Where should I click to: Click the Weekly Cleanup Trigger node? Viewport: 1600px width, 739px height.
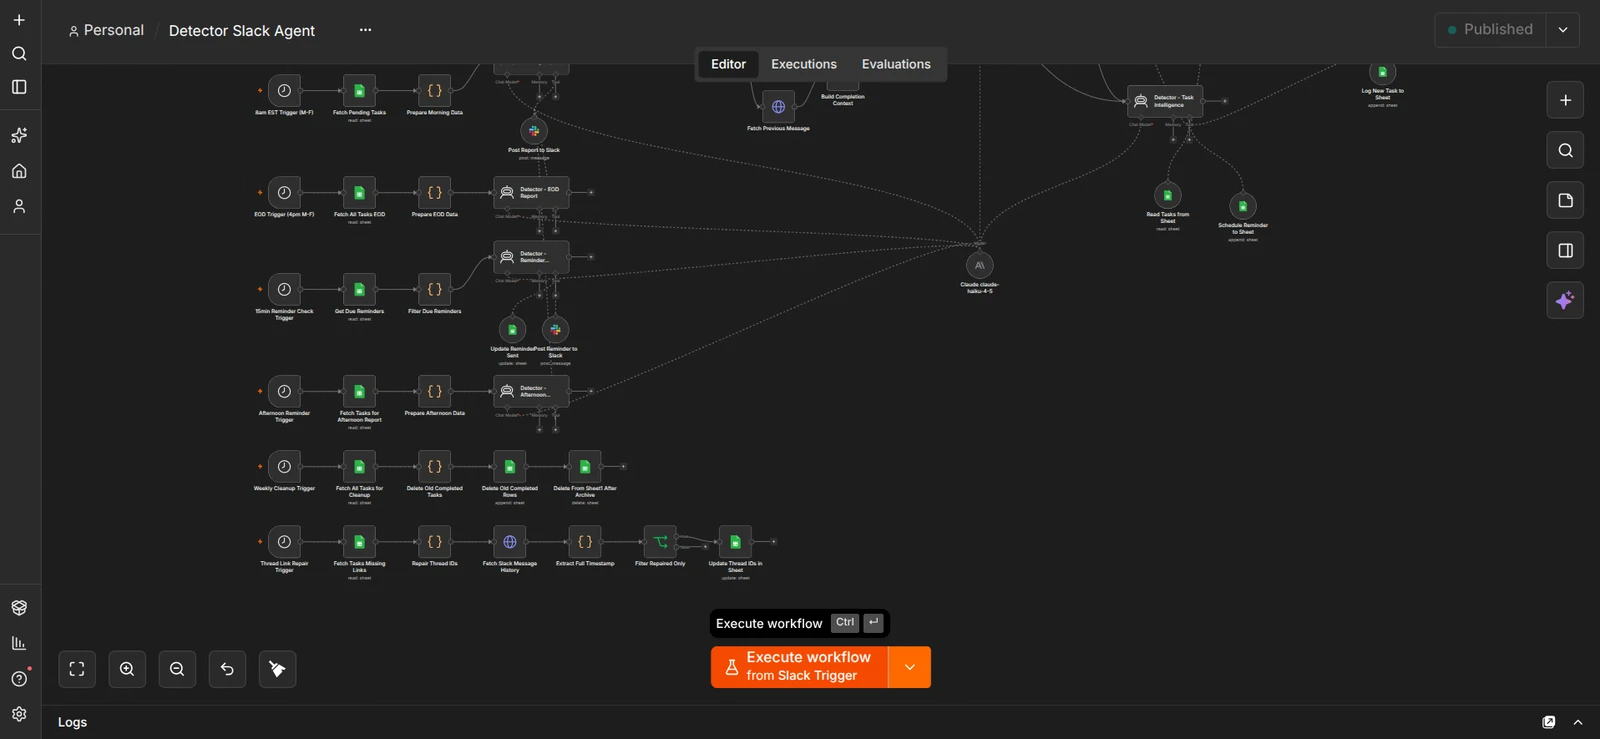click(x=284, y=467)
